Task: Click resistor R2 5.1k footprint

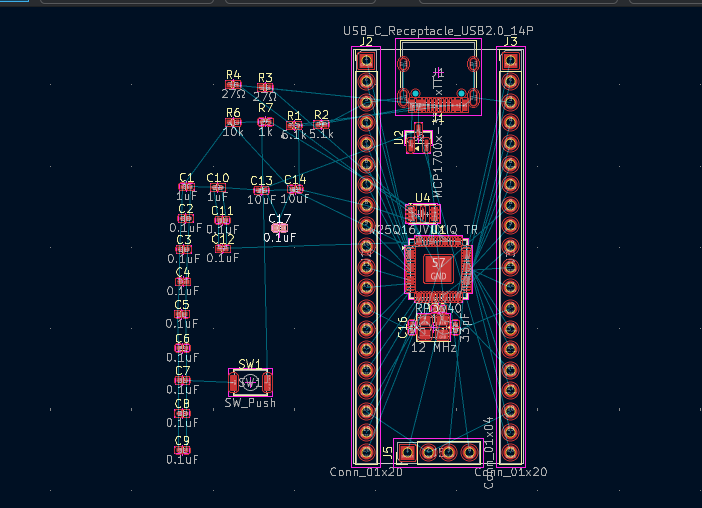Action: 321,125
